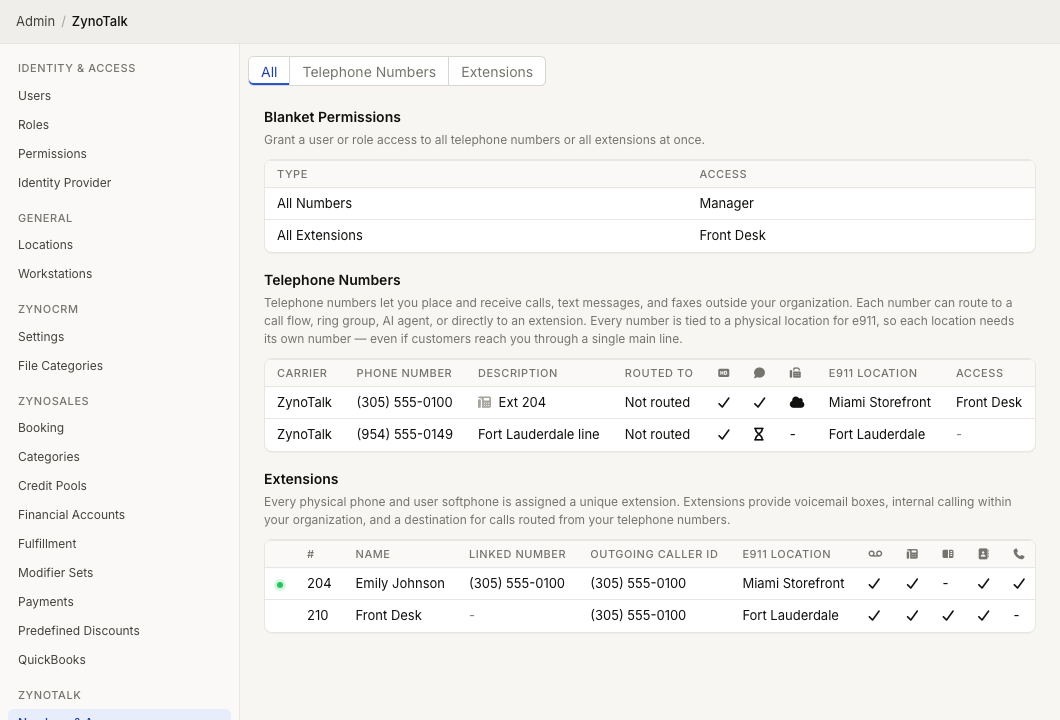Click the contact book checkmark for extension 210
The image size is (1060, 720).
tap(984, 616)
